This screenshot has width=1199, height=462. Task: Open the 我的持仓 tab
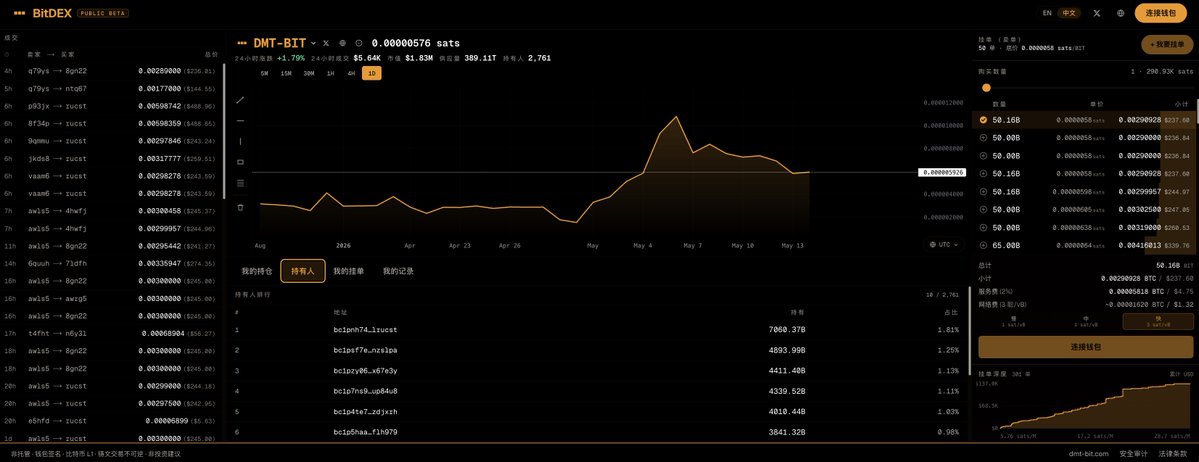pyautogui.click(x=256, y=271)
